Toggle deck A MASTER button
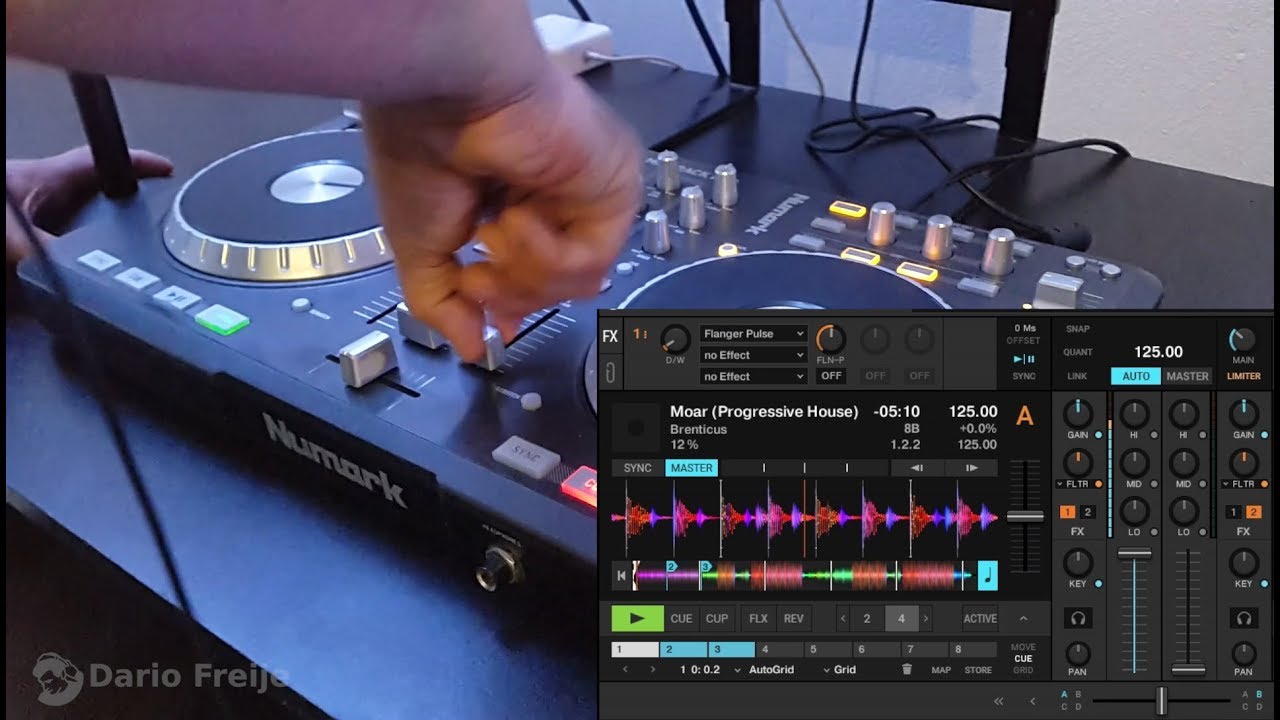 coord(691,468)
